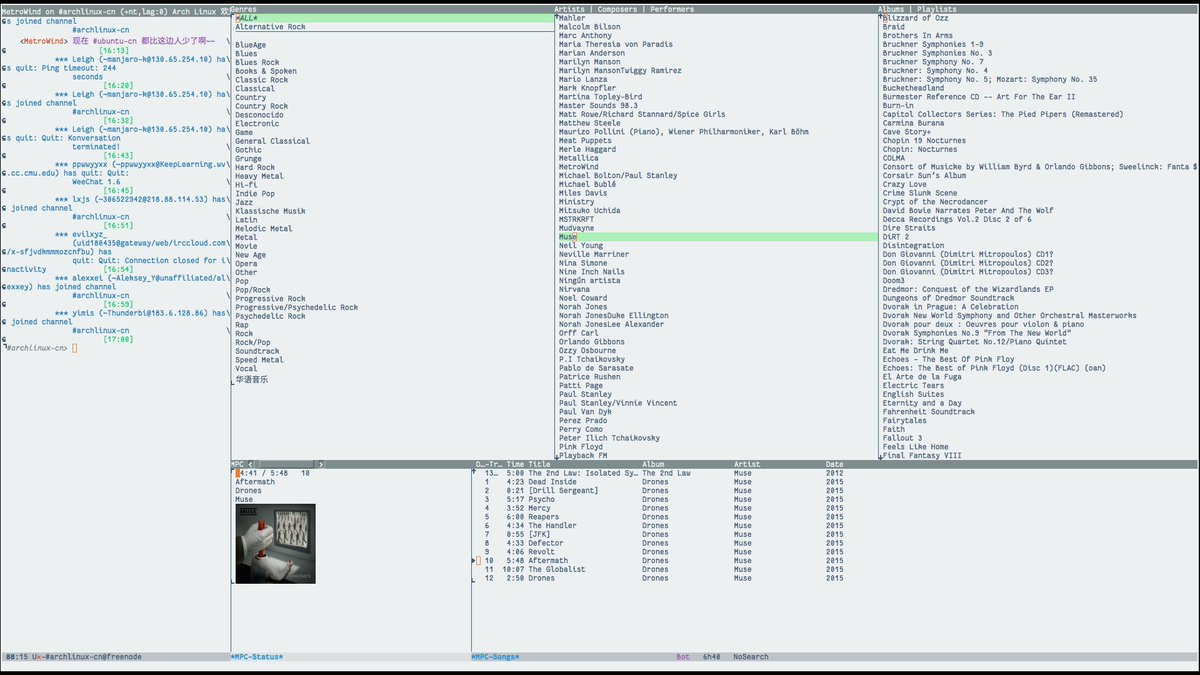
Task: Select the Progressive Rock genre
Action: point(270,299)
